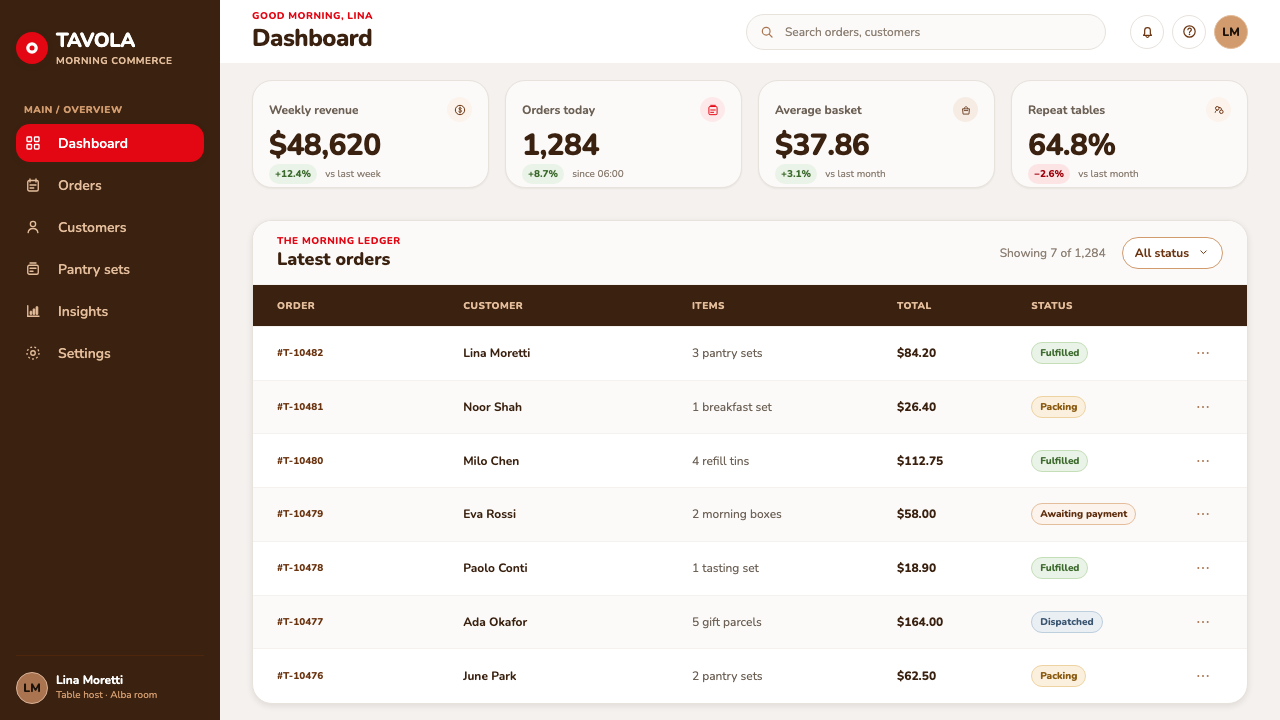Open Customers in the sidebar
Image resolution: width=1280 pixels, height=720 pixels.
pyautogui.click(x=110, y=227)
